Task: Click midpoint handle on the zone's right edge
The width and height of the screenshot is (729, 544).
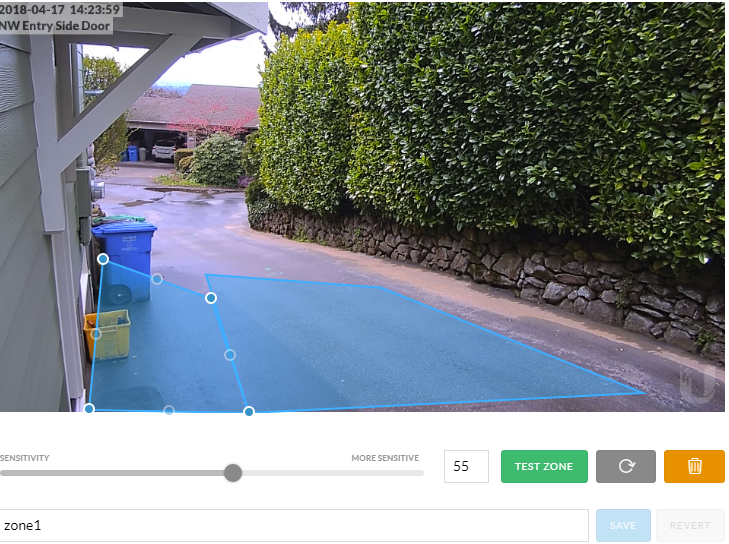Action: 230,355
